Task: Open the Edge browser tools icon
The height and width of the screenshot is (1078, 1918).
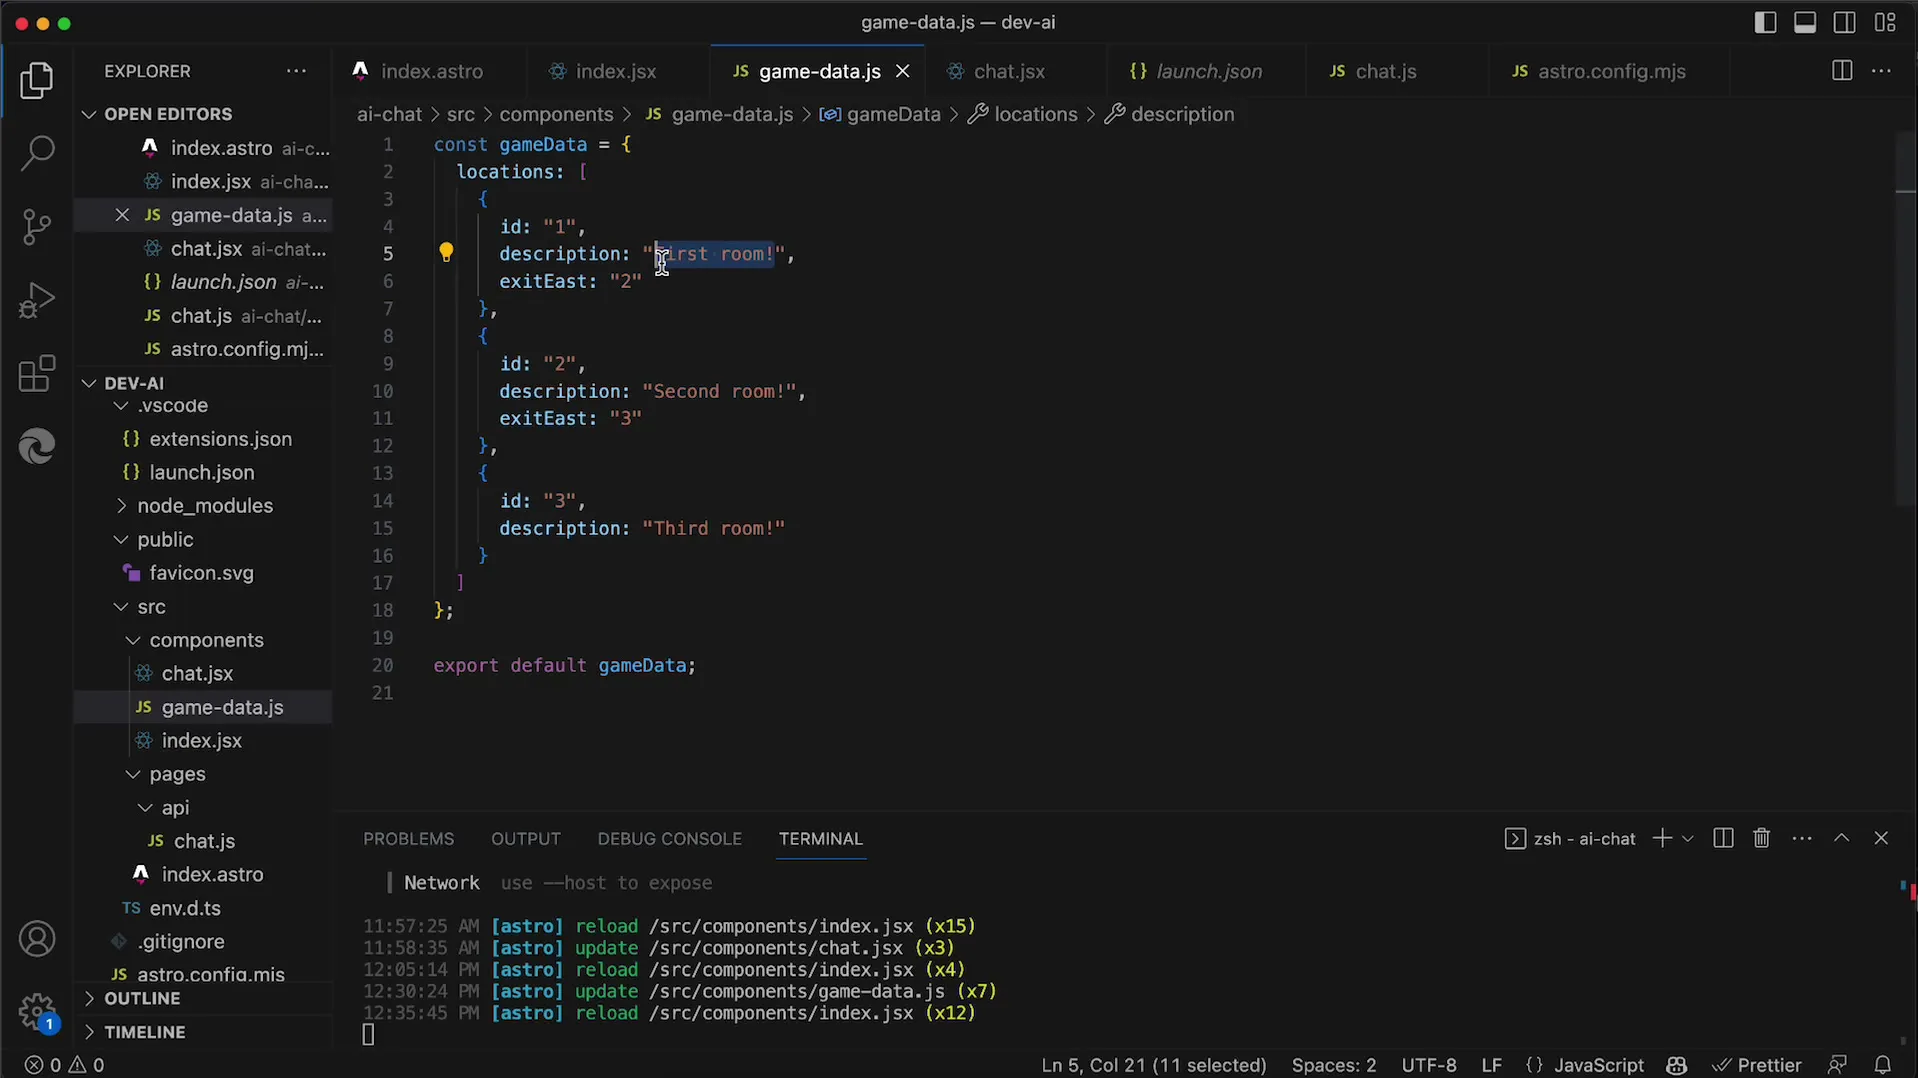Action: (x=37, y=446)
